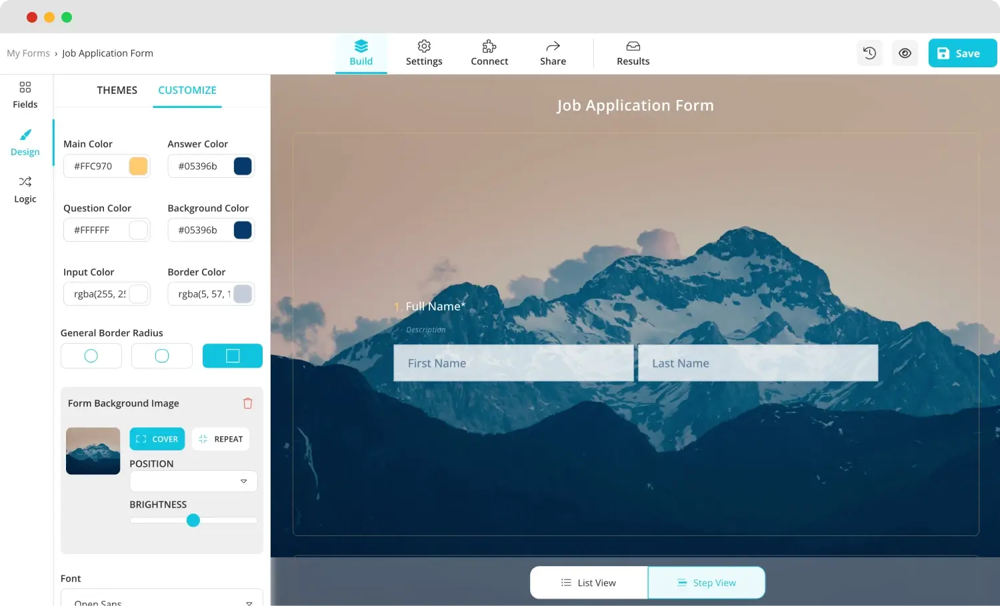The width and height of the screenshot is (1000, 606).
Task: Open the Font dropdown
Action: 162,600
